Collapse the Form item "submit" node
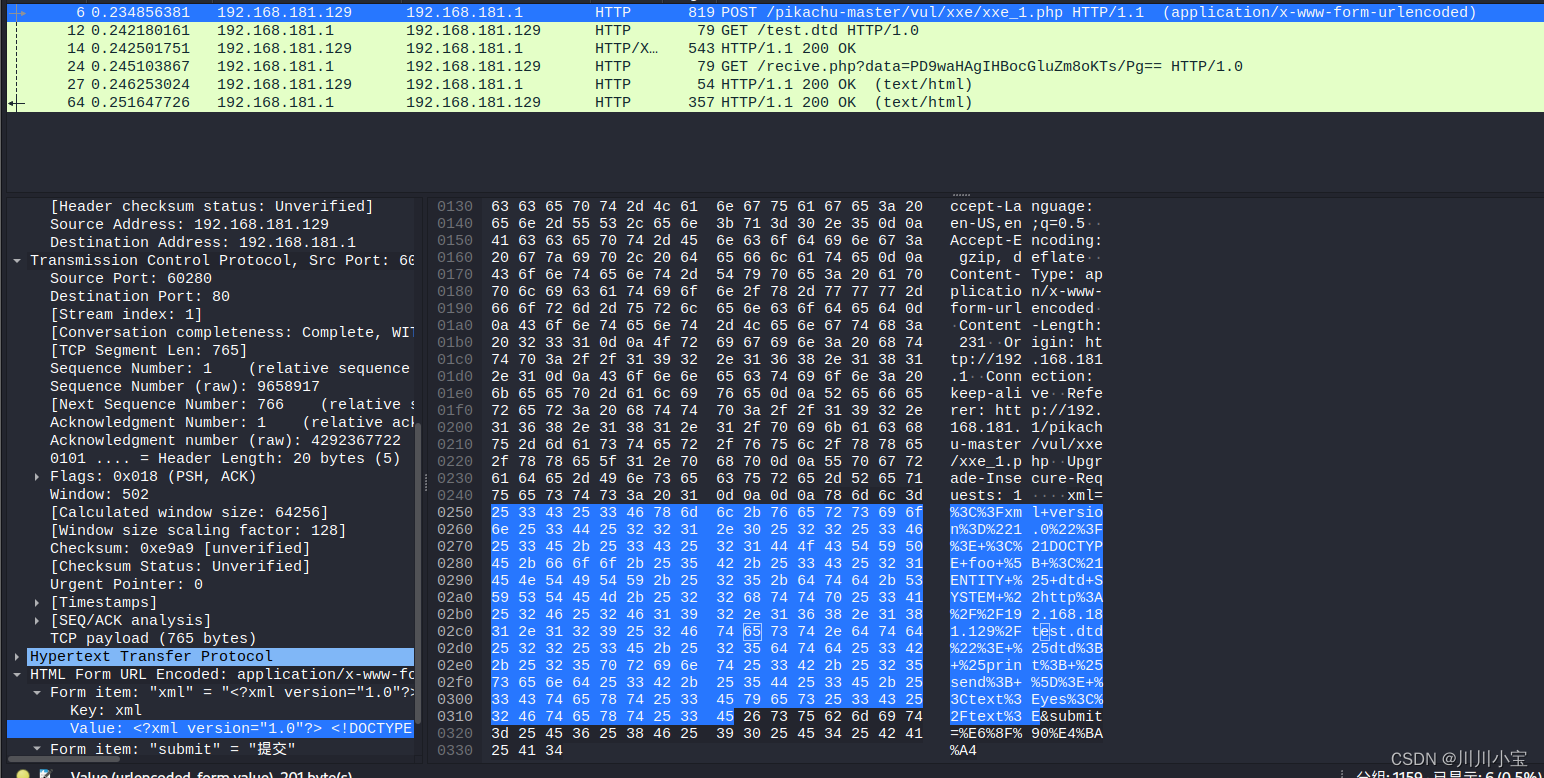The height and width of the screenshot is (778, 1544). [x=37, y=748]
